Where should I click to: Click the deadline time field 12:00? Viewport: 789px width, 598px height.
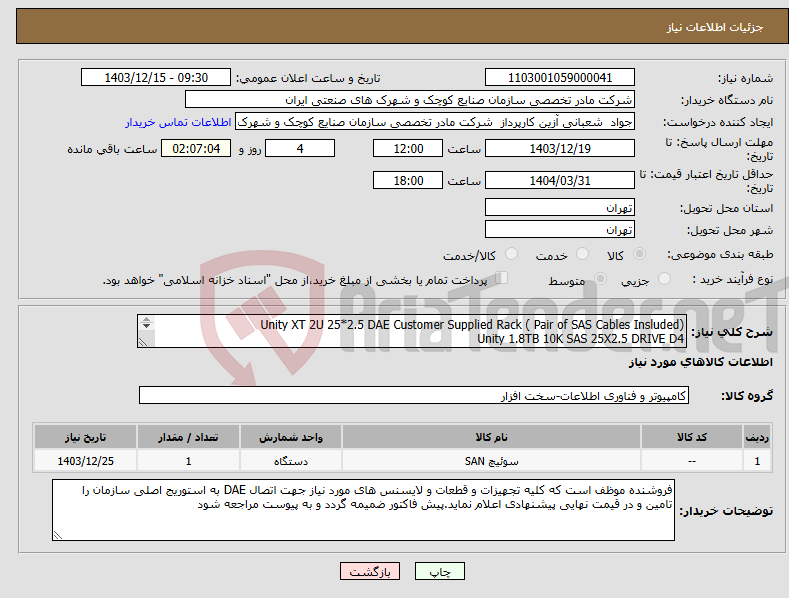point(408,148)
